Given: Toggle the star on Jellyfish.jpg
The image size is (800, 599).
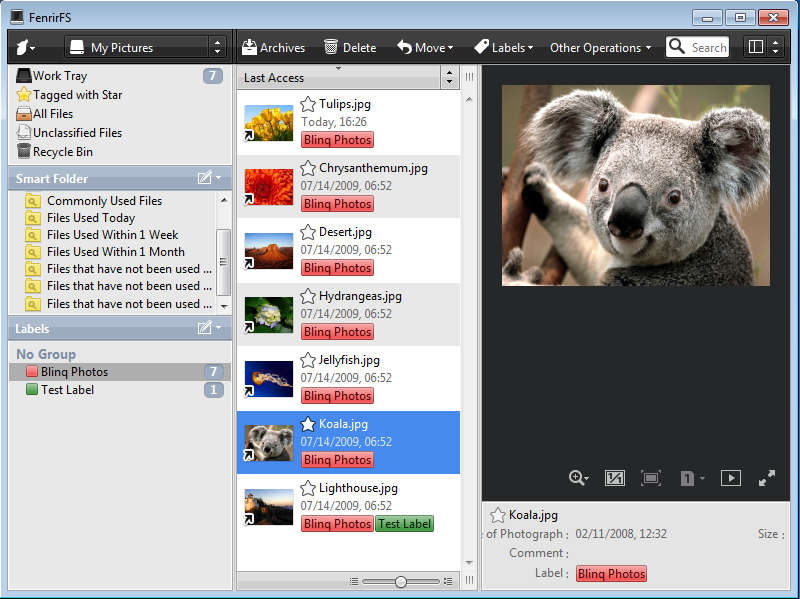Looking at the screenshot, I should [308, 360].
